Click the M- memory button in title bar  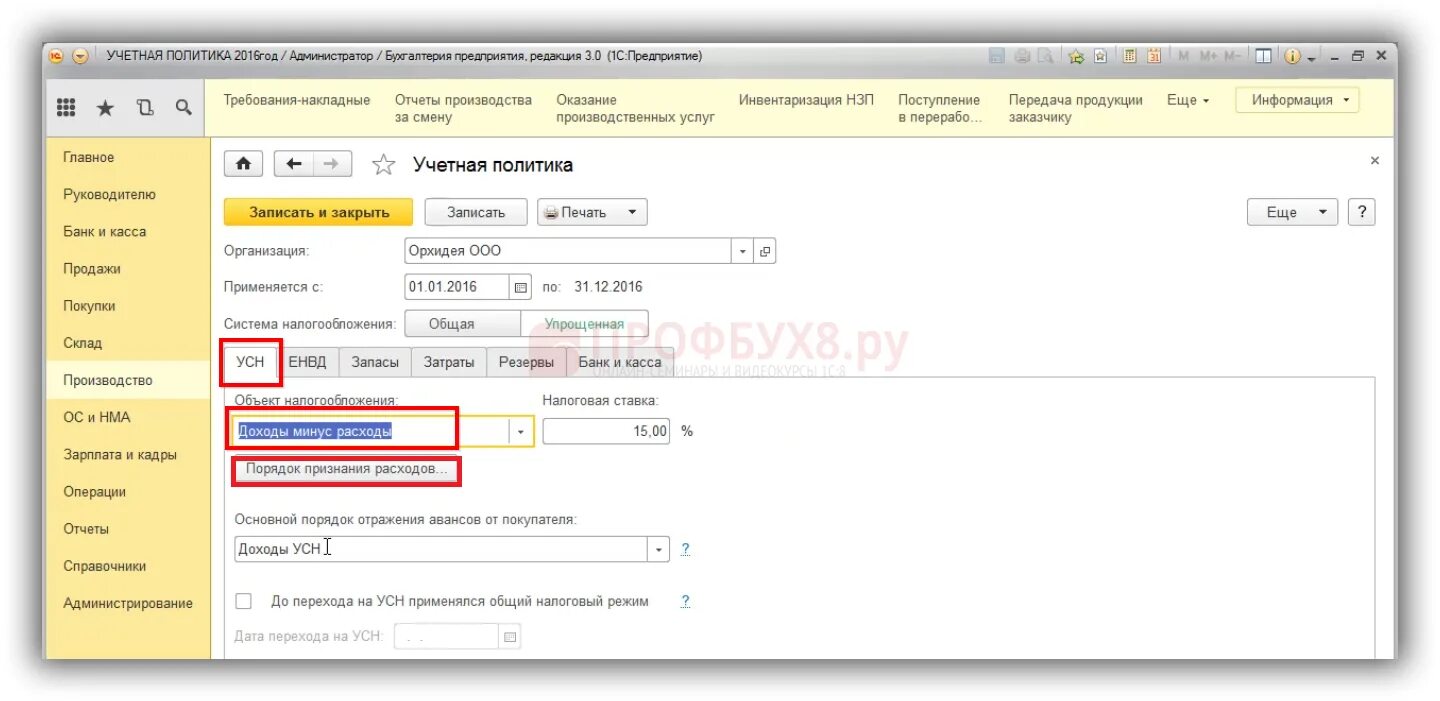(x=1232, y=56)
